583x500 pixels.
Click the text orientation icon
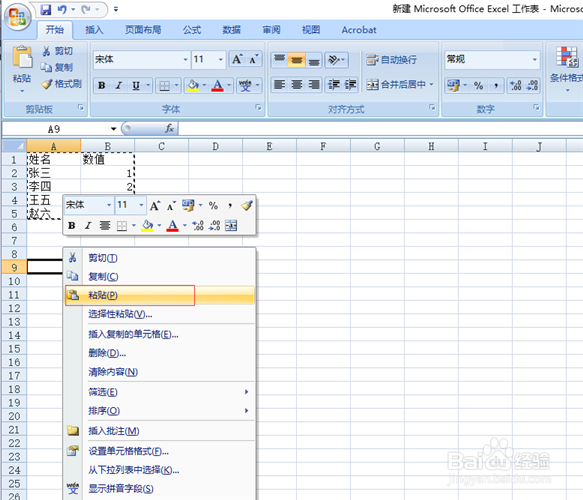334,59
